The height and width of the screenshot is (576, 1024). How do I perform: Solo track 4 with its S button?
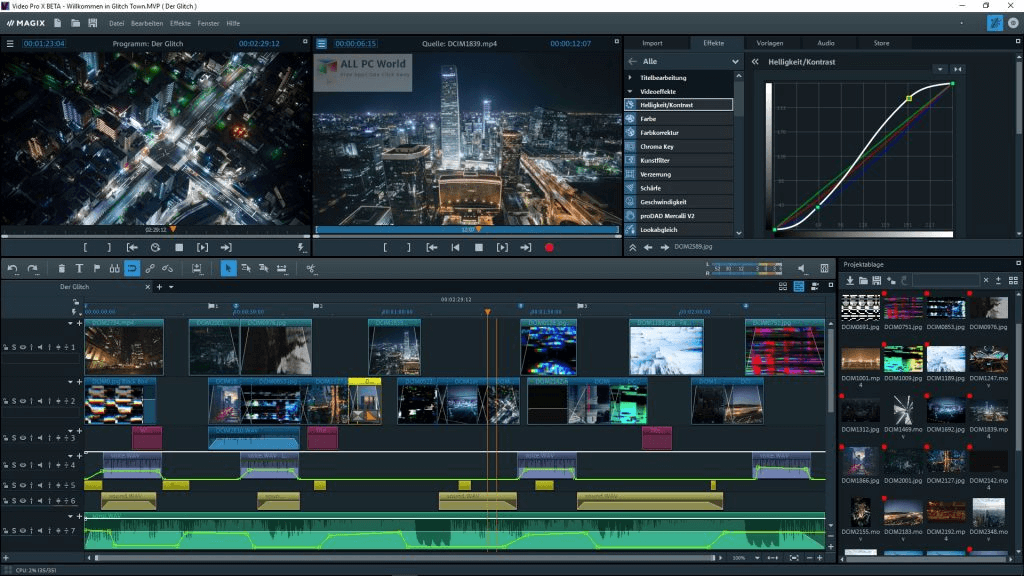(12, 464)
